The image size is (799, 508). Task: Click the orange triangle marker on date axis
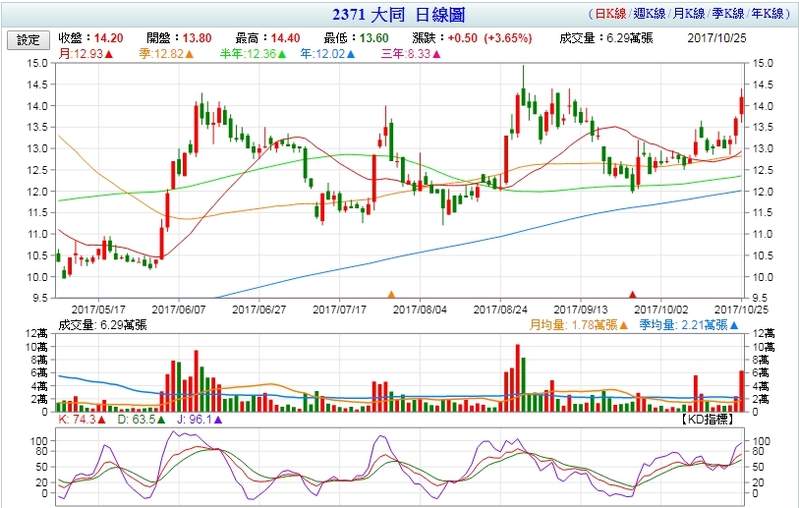pos(391,295)
